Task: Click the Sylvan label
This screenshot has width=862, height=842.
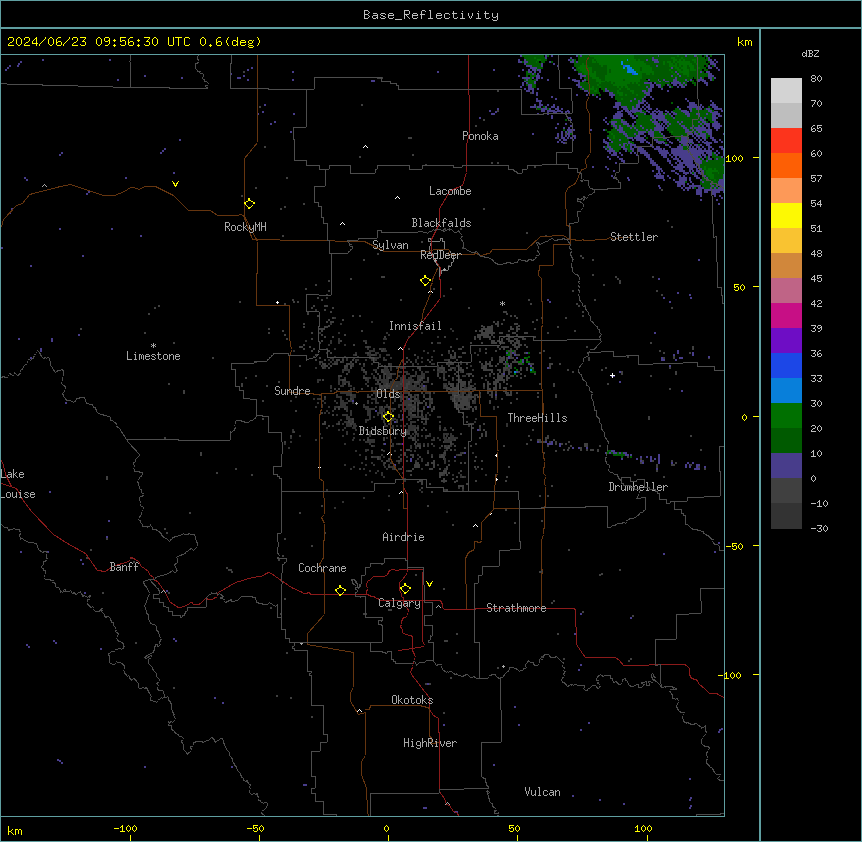Action: point(390,245)
